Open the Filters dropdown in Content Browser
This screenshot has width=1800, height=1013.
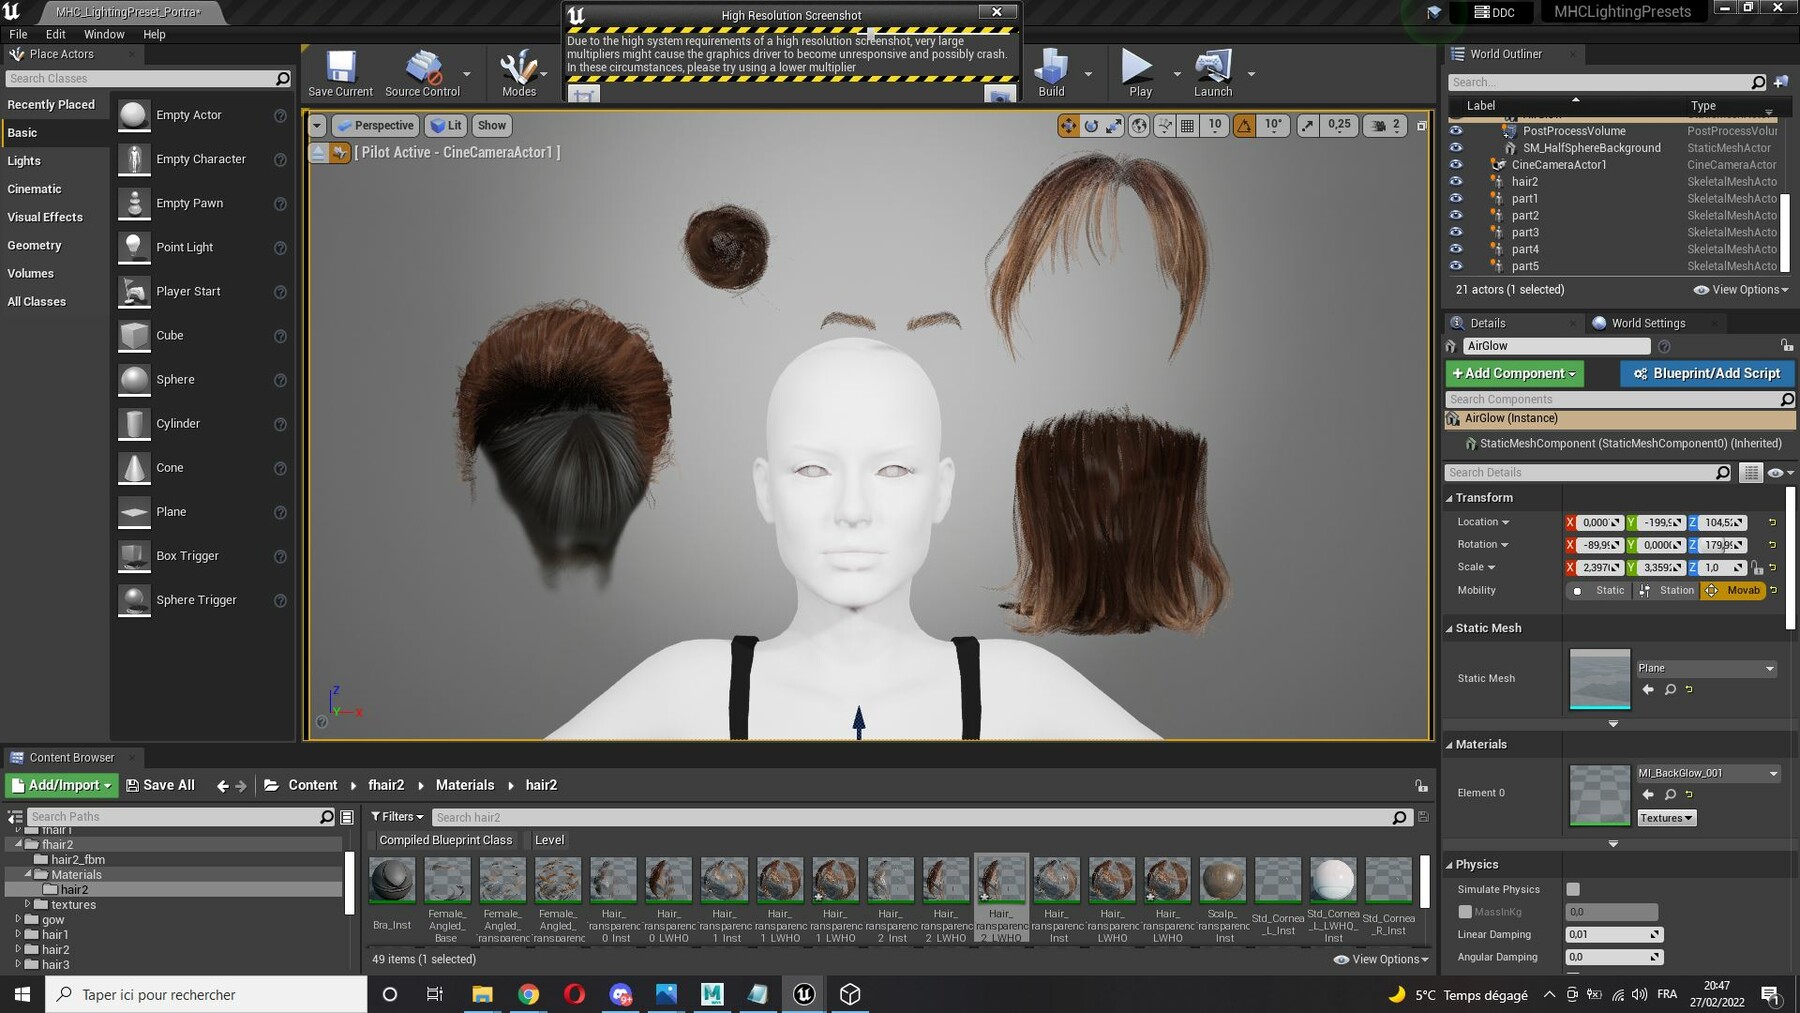tap(397, 817)
